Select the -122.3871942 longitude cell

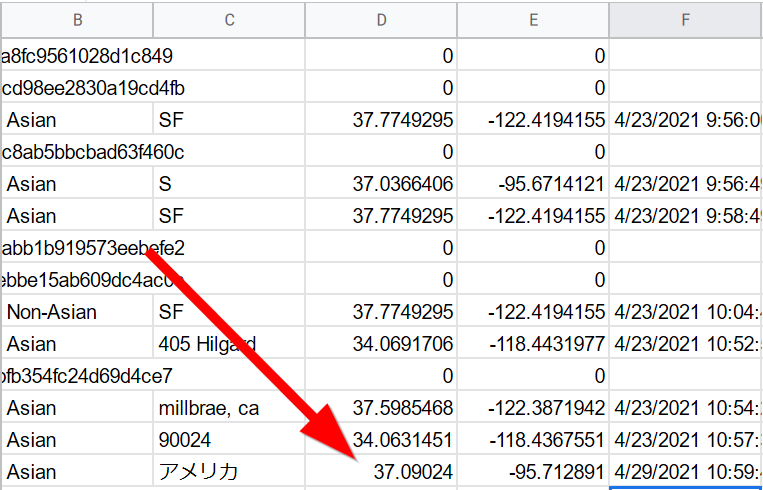[x=546, y=408]
